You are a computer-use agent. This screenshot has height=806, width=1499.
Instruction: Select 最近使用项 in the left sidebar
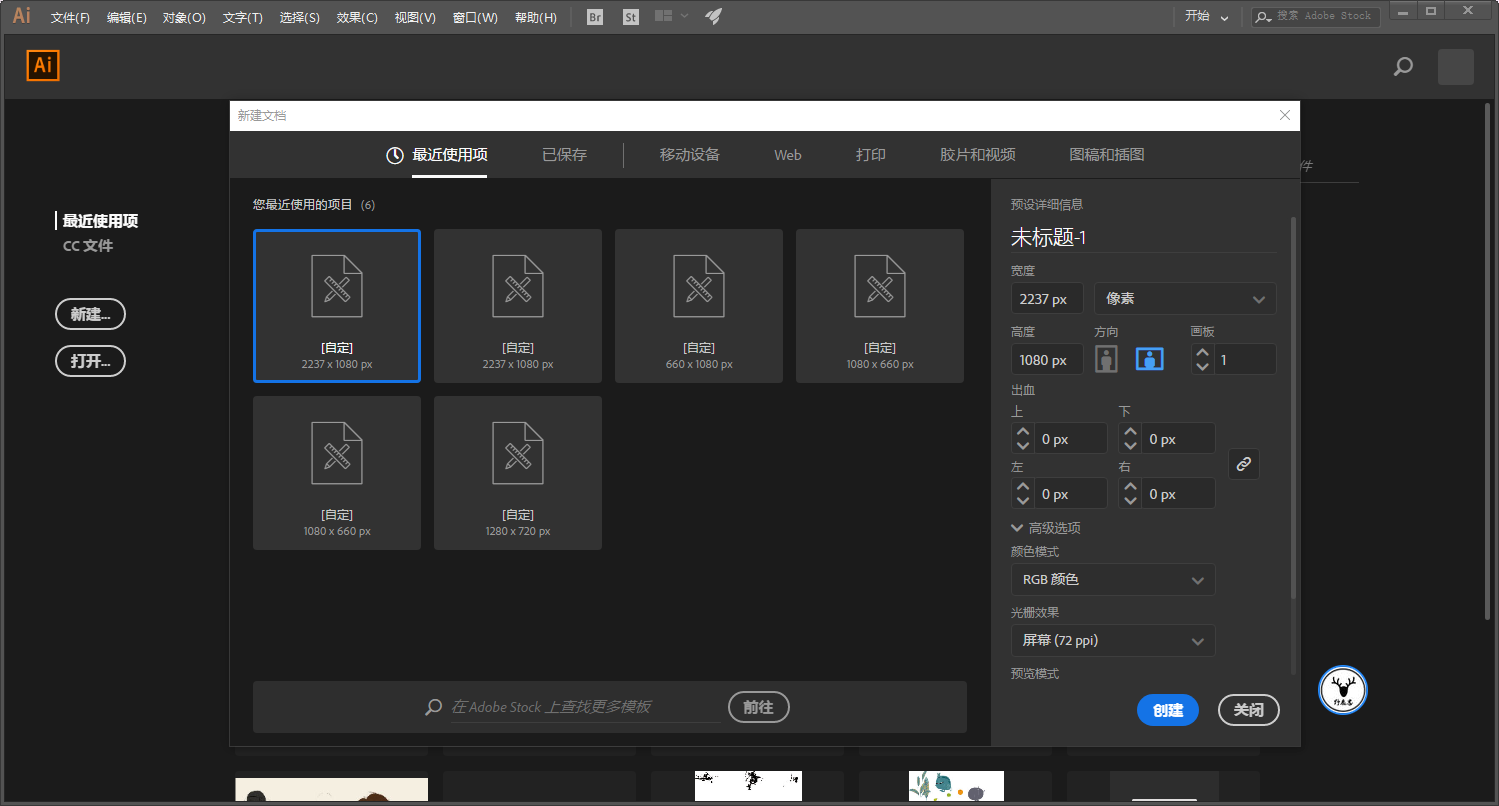[100, 221]
